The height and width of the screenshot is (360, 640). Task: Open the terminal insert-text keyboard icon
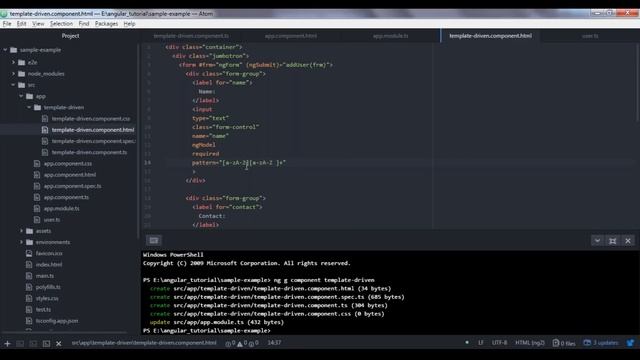[x=154, y=240]
